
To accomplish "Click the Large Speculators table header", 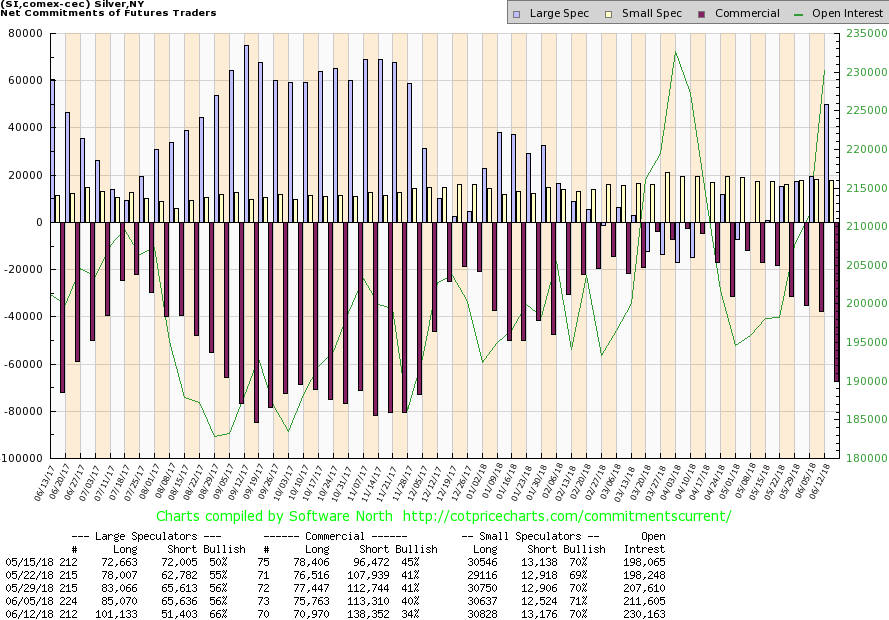I will [148, 536].
